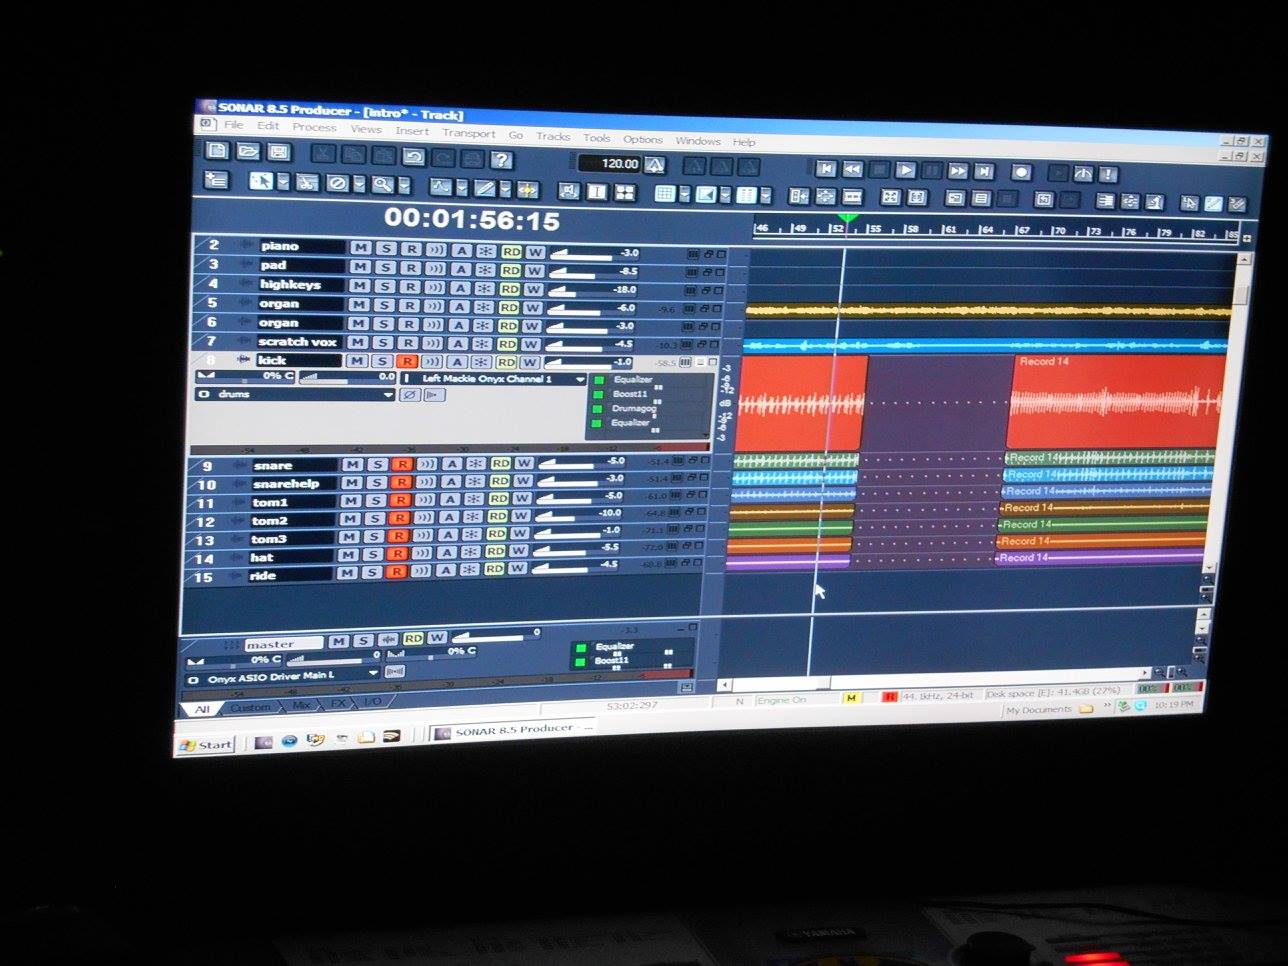The image size is (1288, 966).
Task: Create a new project with the New file icon
Action: 218,151
